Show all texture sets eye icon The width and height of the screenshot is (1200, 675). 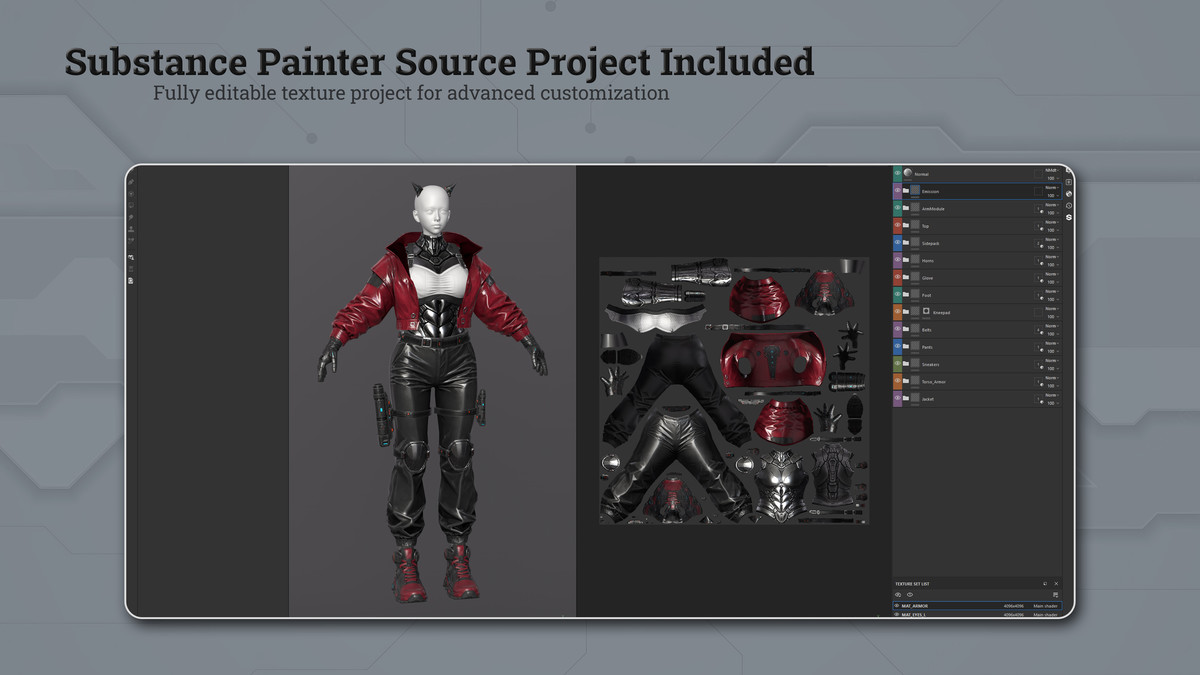(910, 594)
